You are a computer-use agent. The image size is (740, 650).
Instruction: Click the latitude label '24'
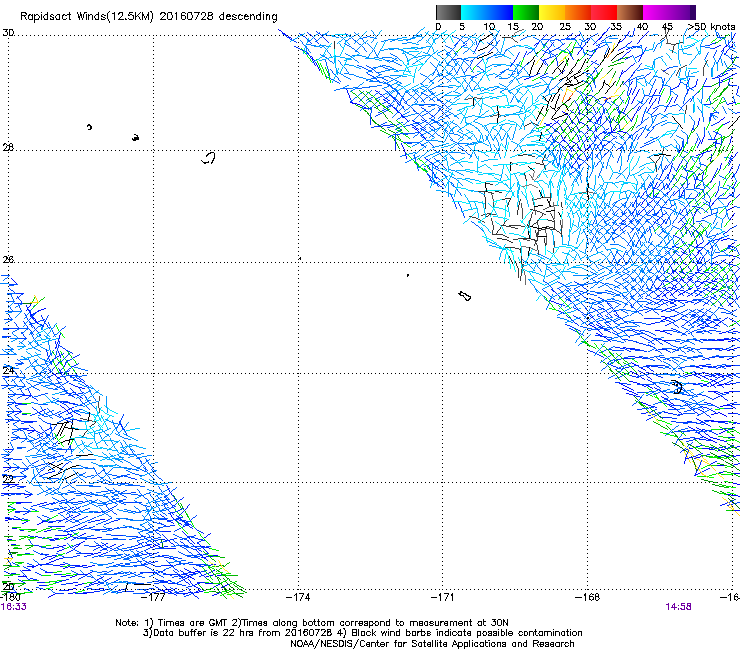(8, 371)
